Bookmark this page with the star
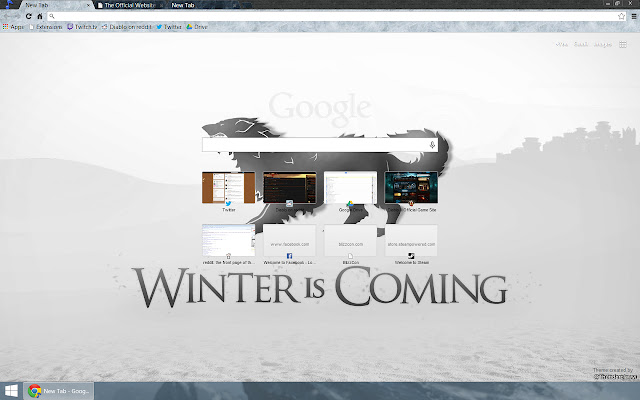The width and height of the screenshot is (640, 400). coord(621,16)
